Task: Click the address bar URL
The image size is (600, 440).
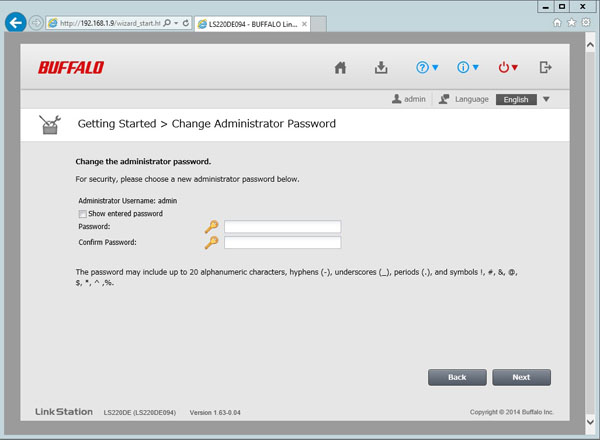Action: [x=110, y=23]
